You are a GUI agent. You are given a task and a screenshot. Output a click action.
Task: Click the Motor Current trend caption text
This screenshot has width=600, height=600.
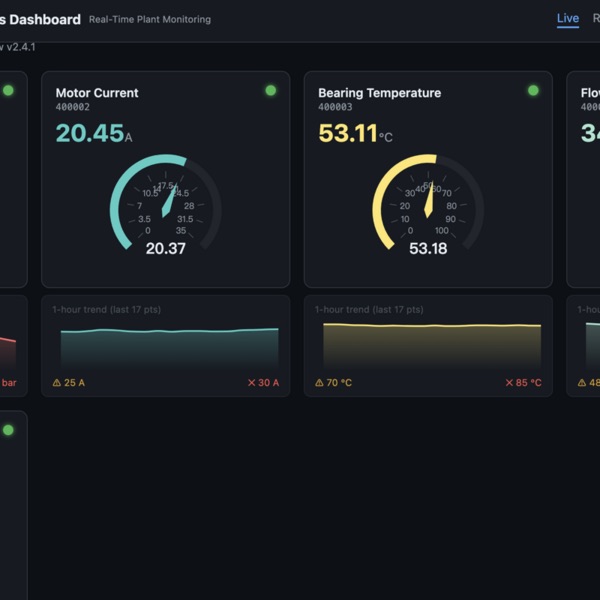tap(106, 310)
